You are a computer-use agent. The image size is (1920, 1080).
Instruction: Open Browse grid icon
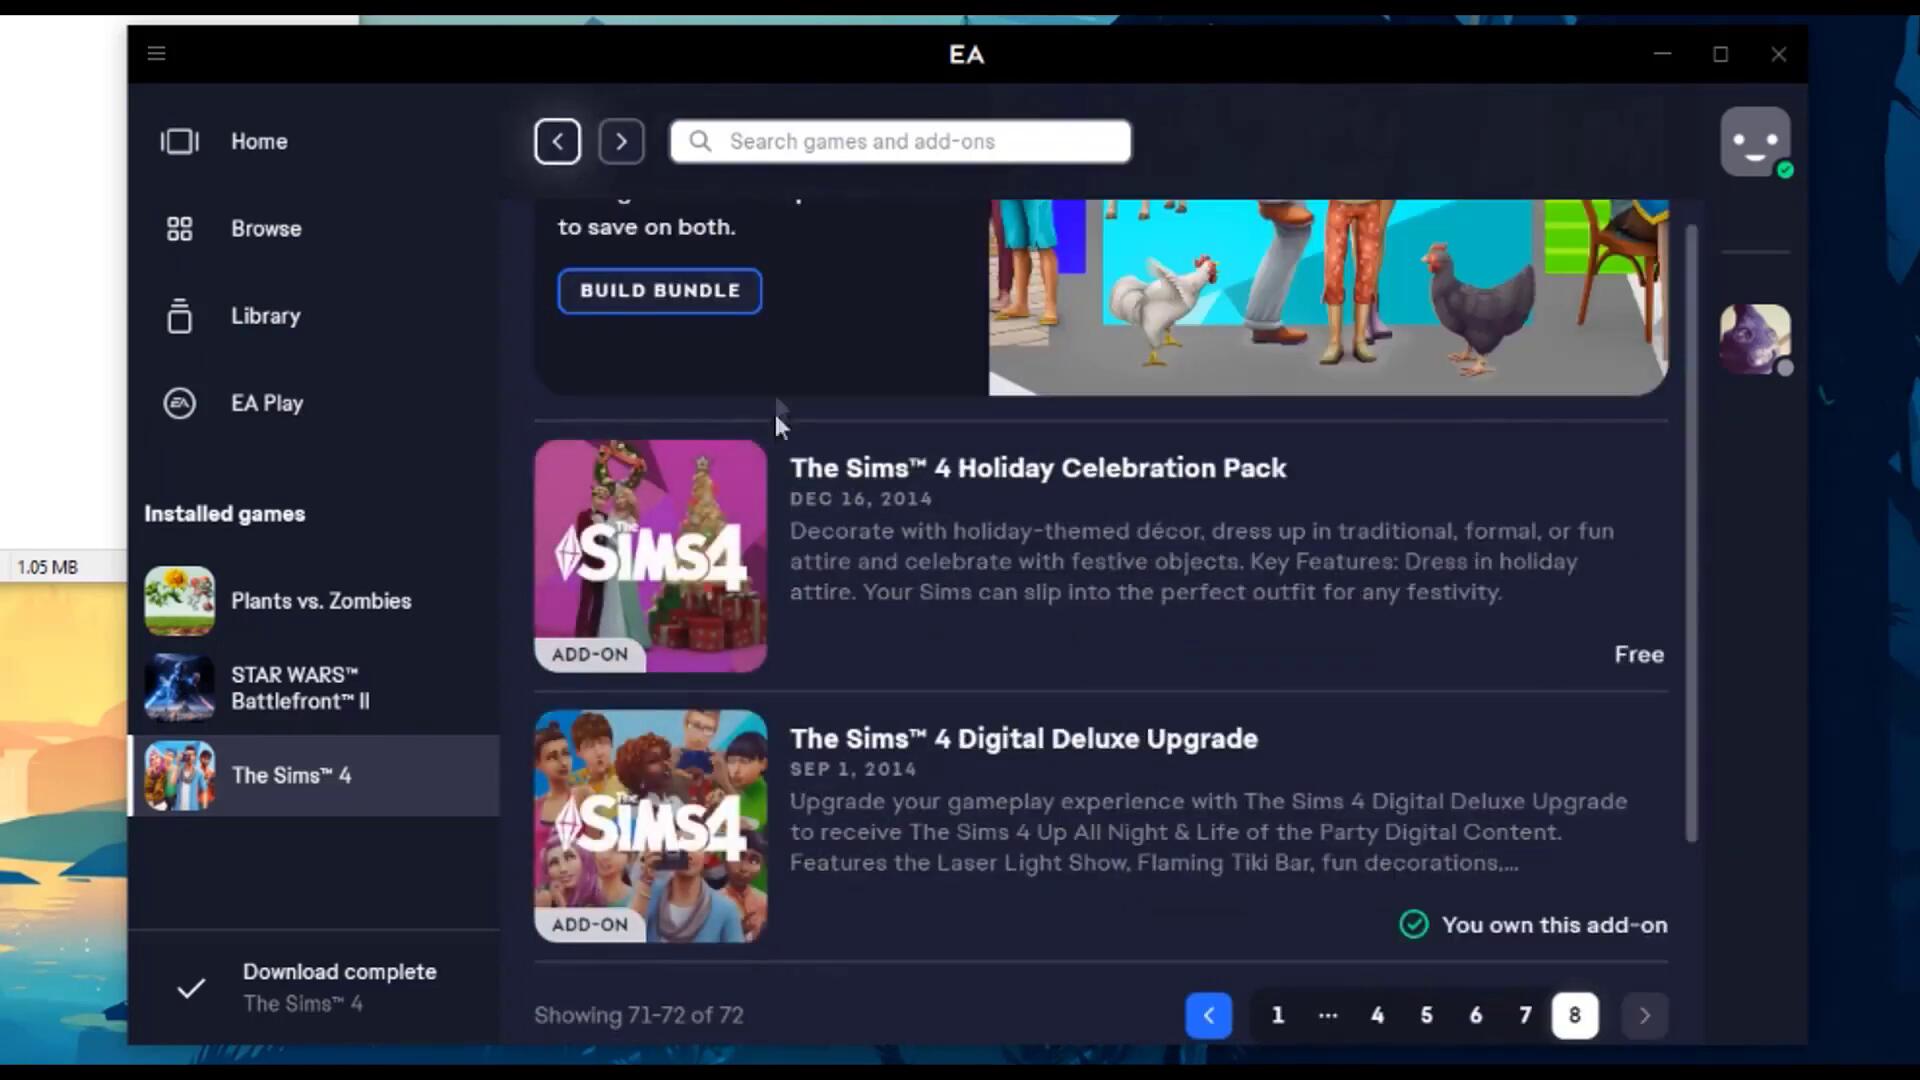180,229
